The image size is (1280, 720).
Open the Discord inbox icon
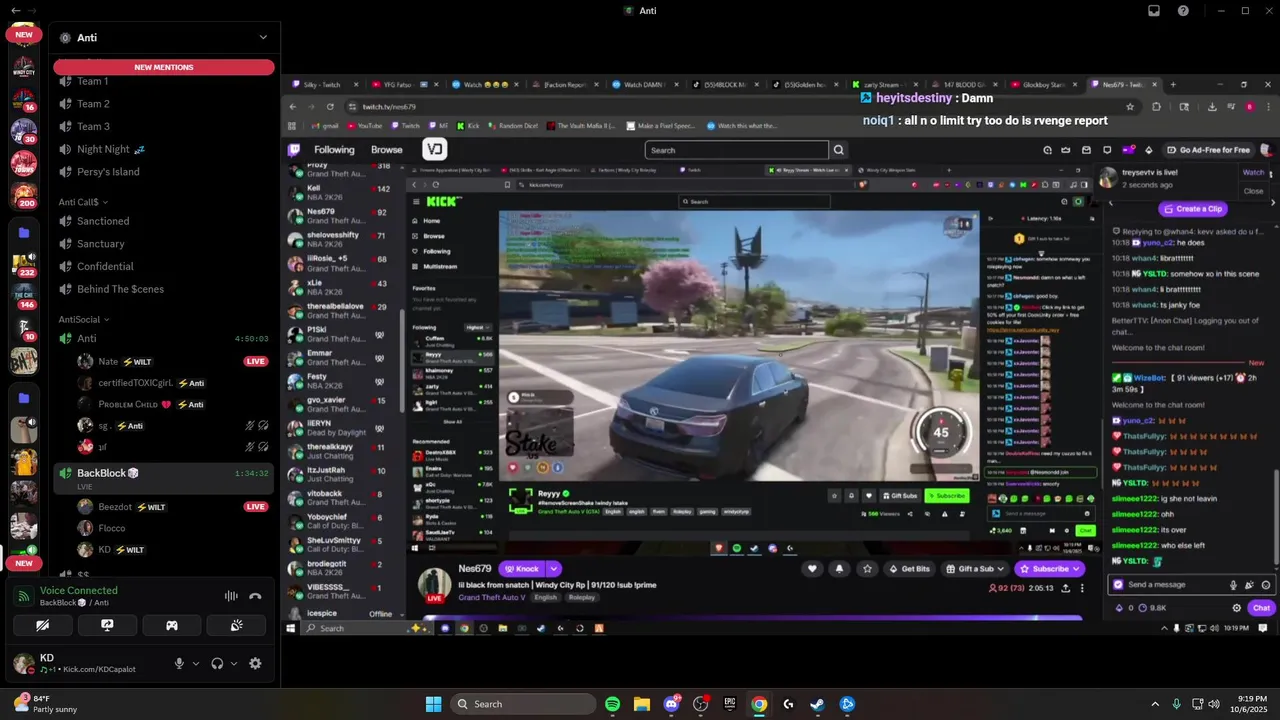(x=1154, y=10)
